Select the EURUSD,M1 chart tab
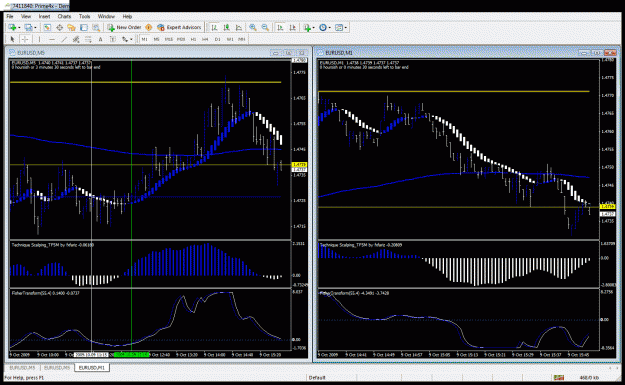The width and height of the screenshot is (625, 385). coord(92,367)
